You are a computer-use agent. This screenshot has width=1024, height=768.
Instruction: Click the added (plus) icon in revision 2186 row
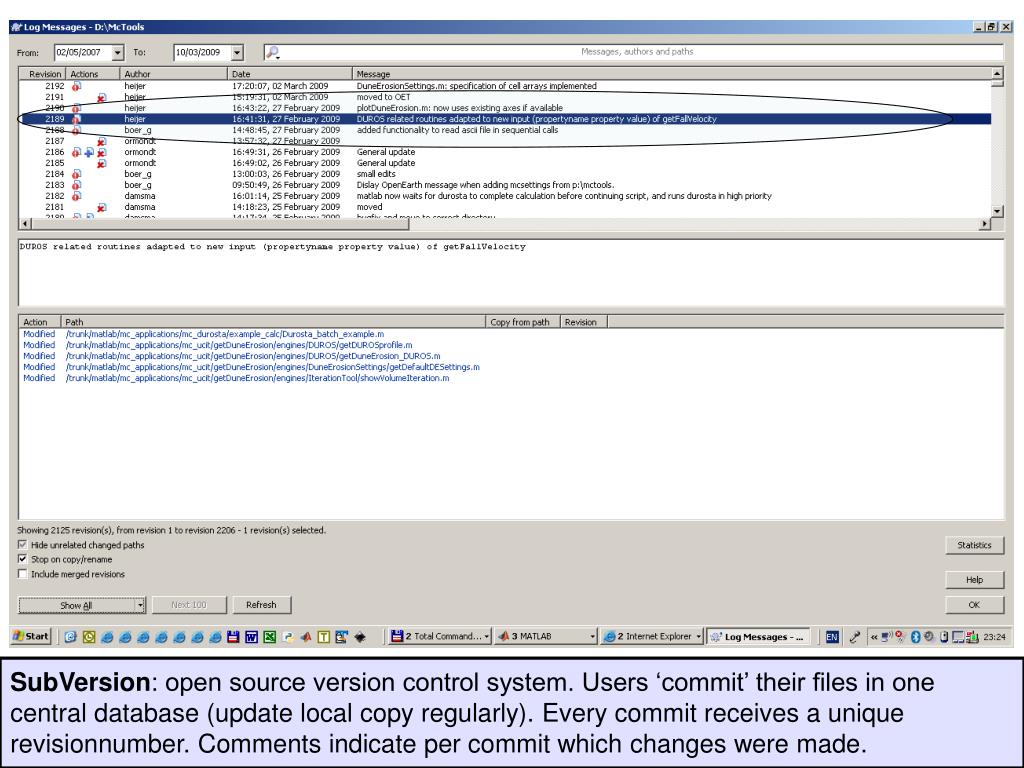coord(89,152)
